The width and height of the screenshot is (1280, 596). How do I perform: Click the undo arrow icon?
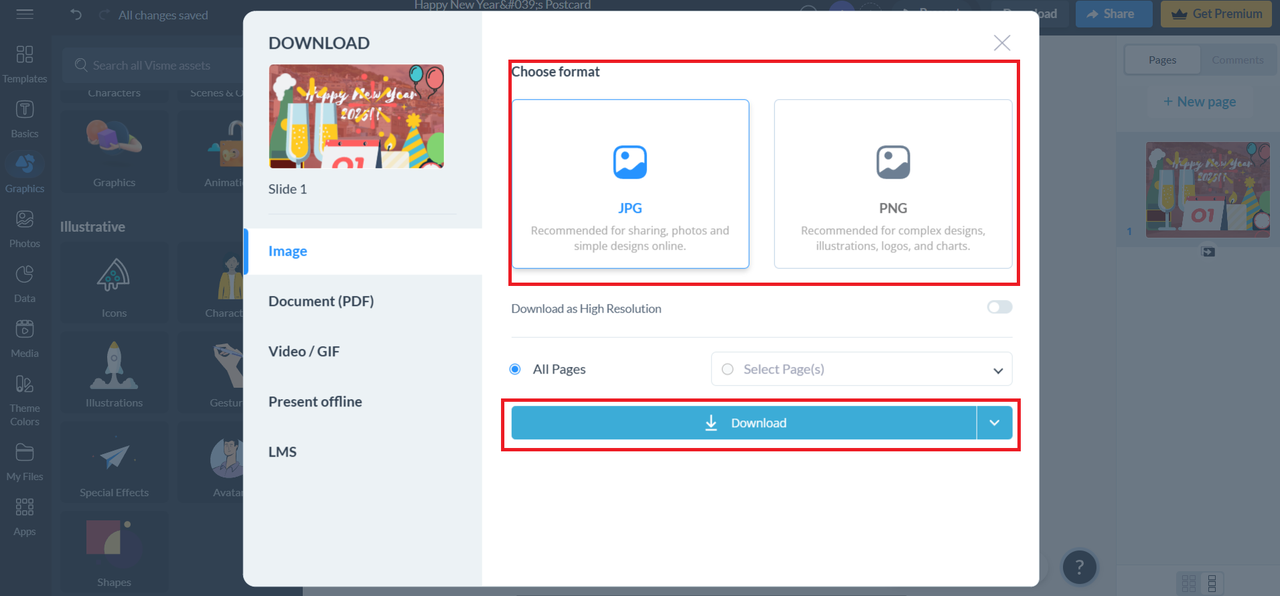[x=77, y=15]
